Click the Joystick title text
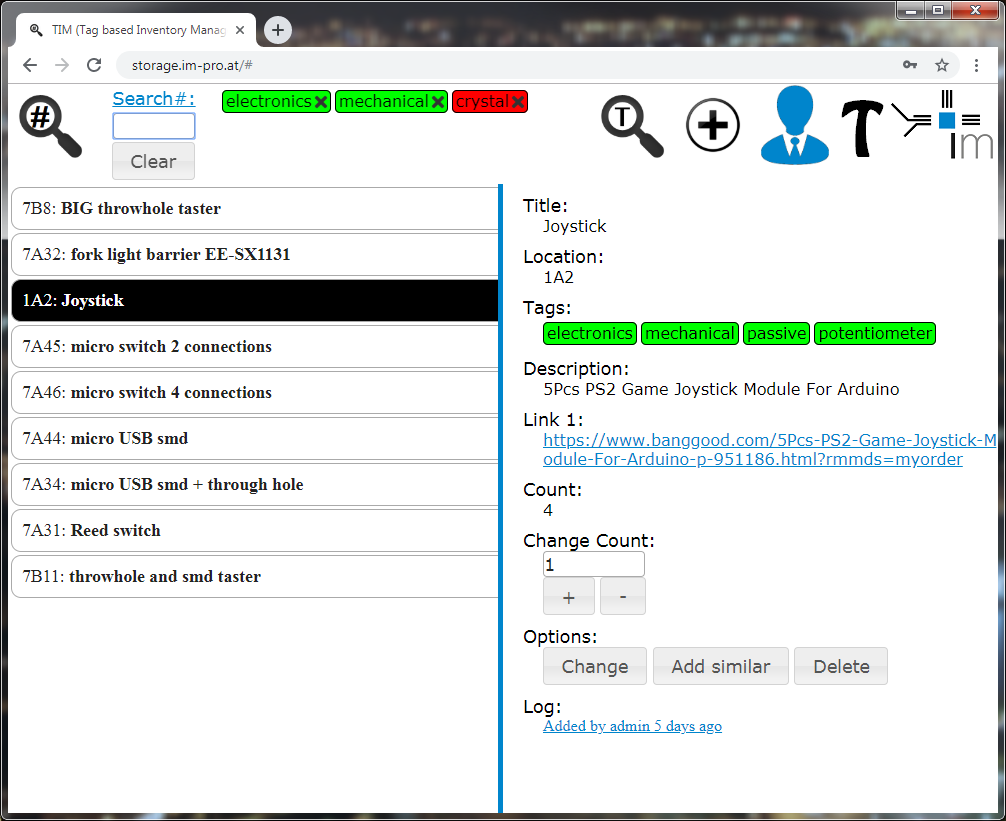The image size is (1006, 821). 574,226
